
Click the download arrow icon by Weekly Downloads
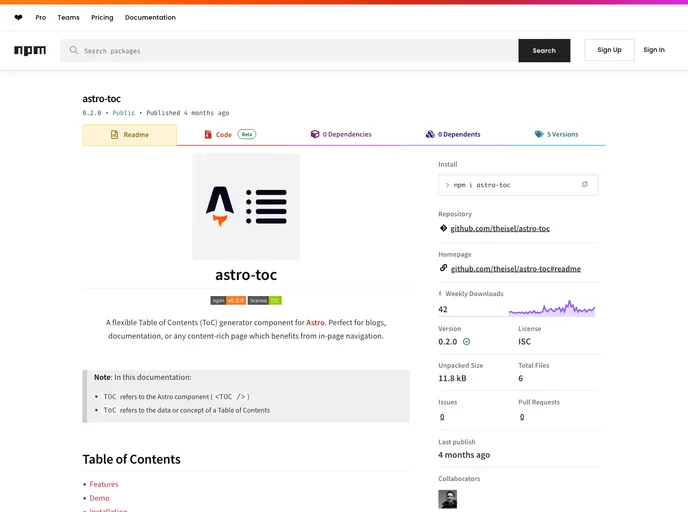(x=440, y=294)
